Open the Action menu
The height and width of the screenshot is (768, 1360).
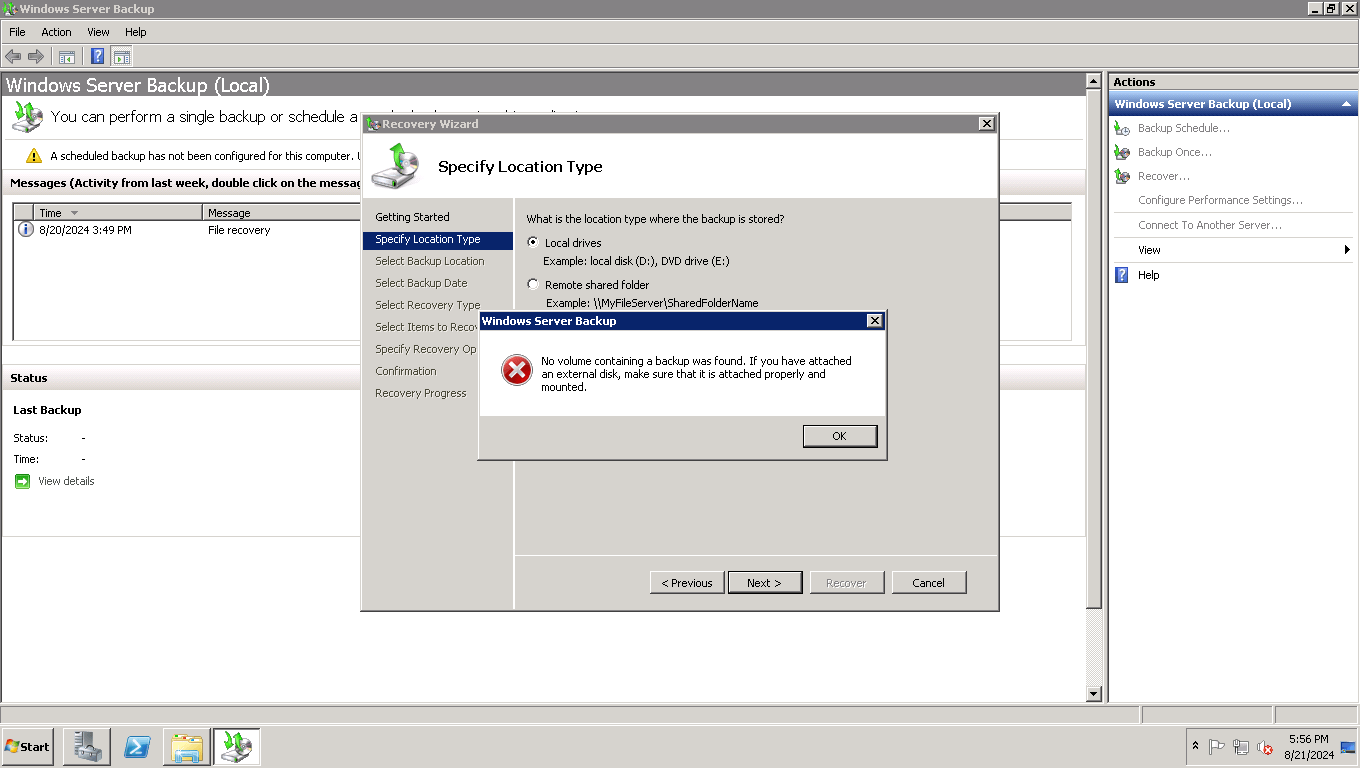tap(56, 32)
